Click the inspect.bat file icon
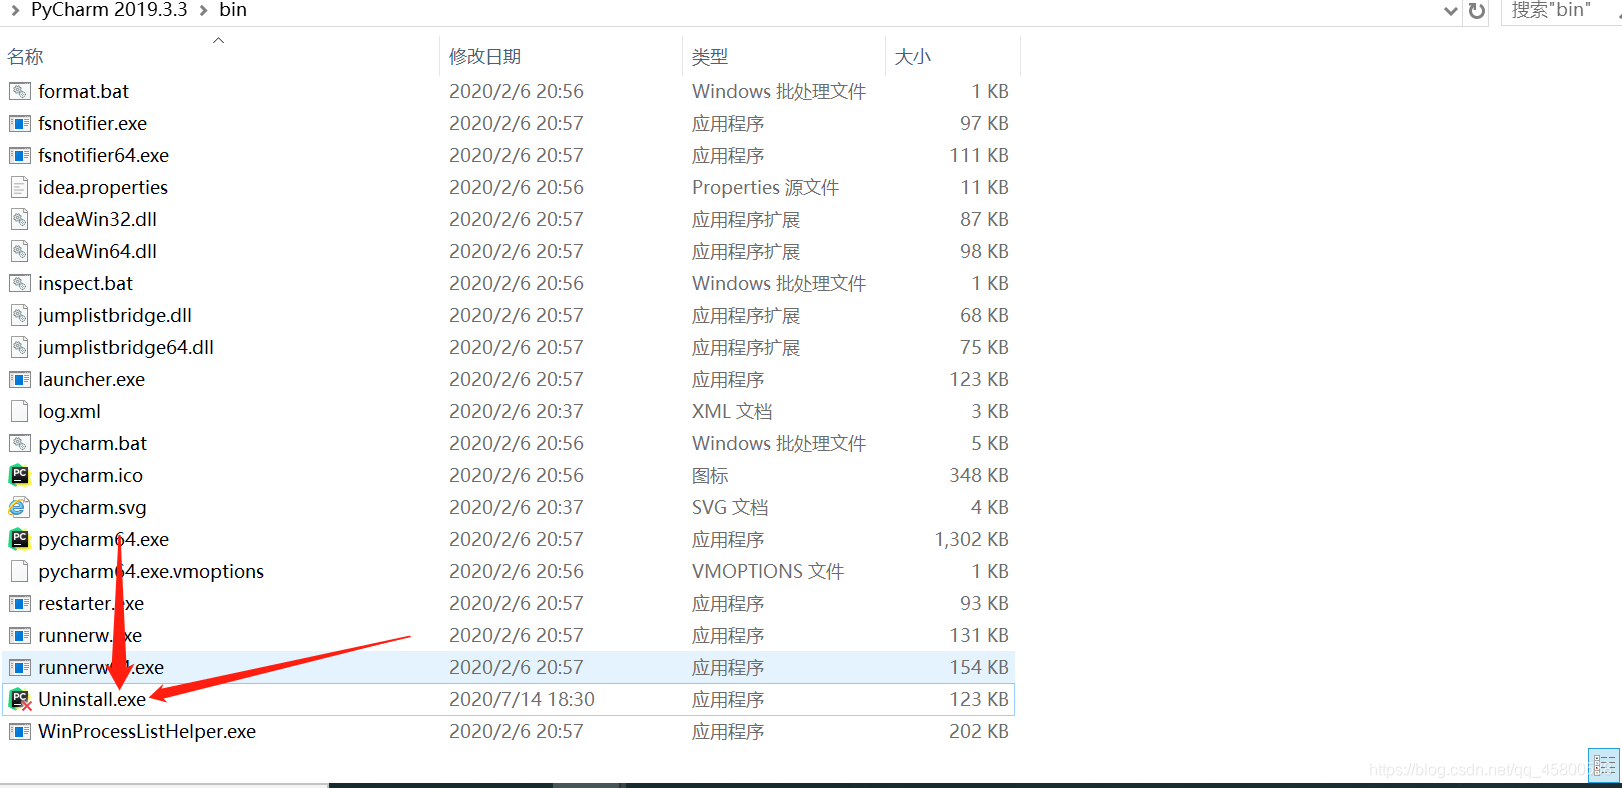Screen dimensions: 1622x788 (x=19, y=283)
